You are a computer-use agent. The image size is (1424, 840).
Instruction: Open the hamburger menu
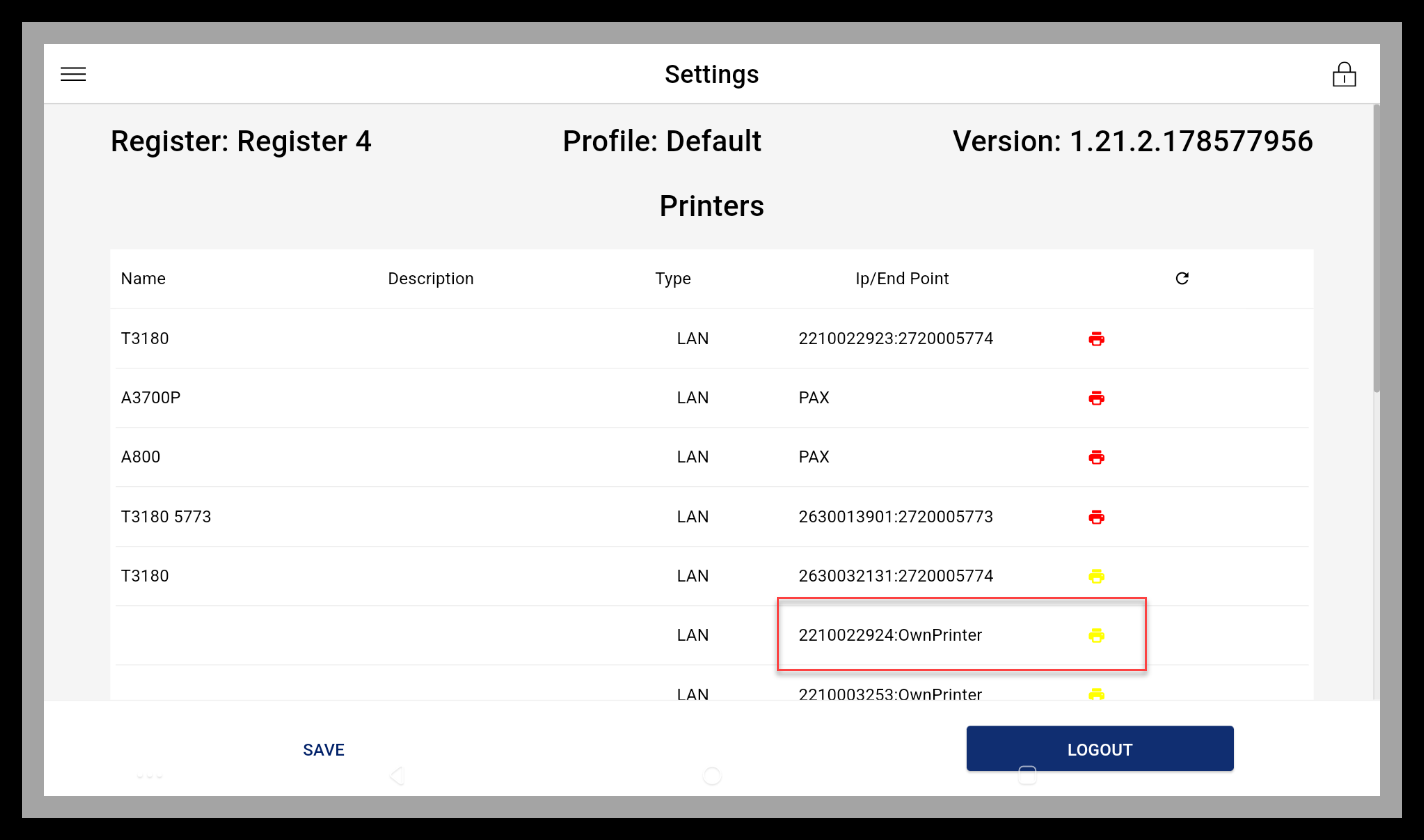click(73, 74)
